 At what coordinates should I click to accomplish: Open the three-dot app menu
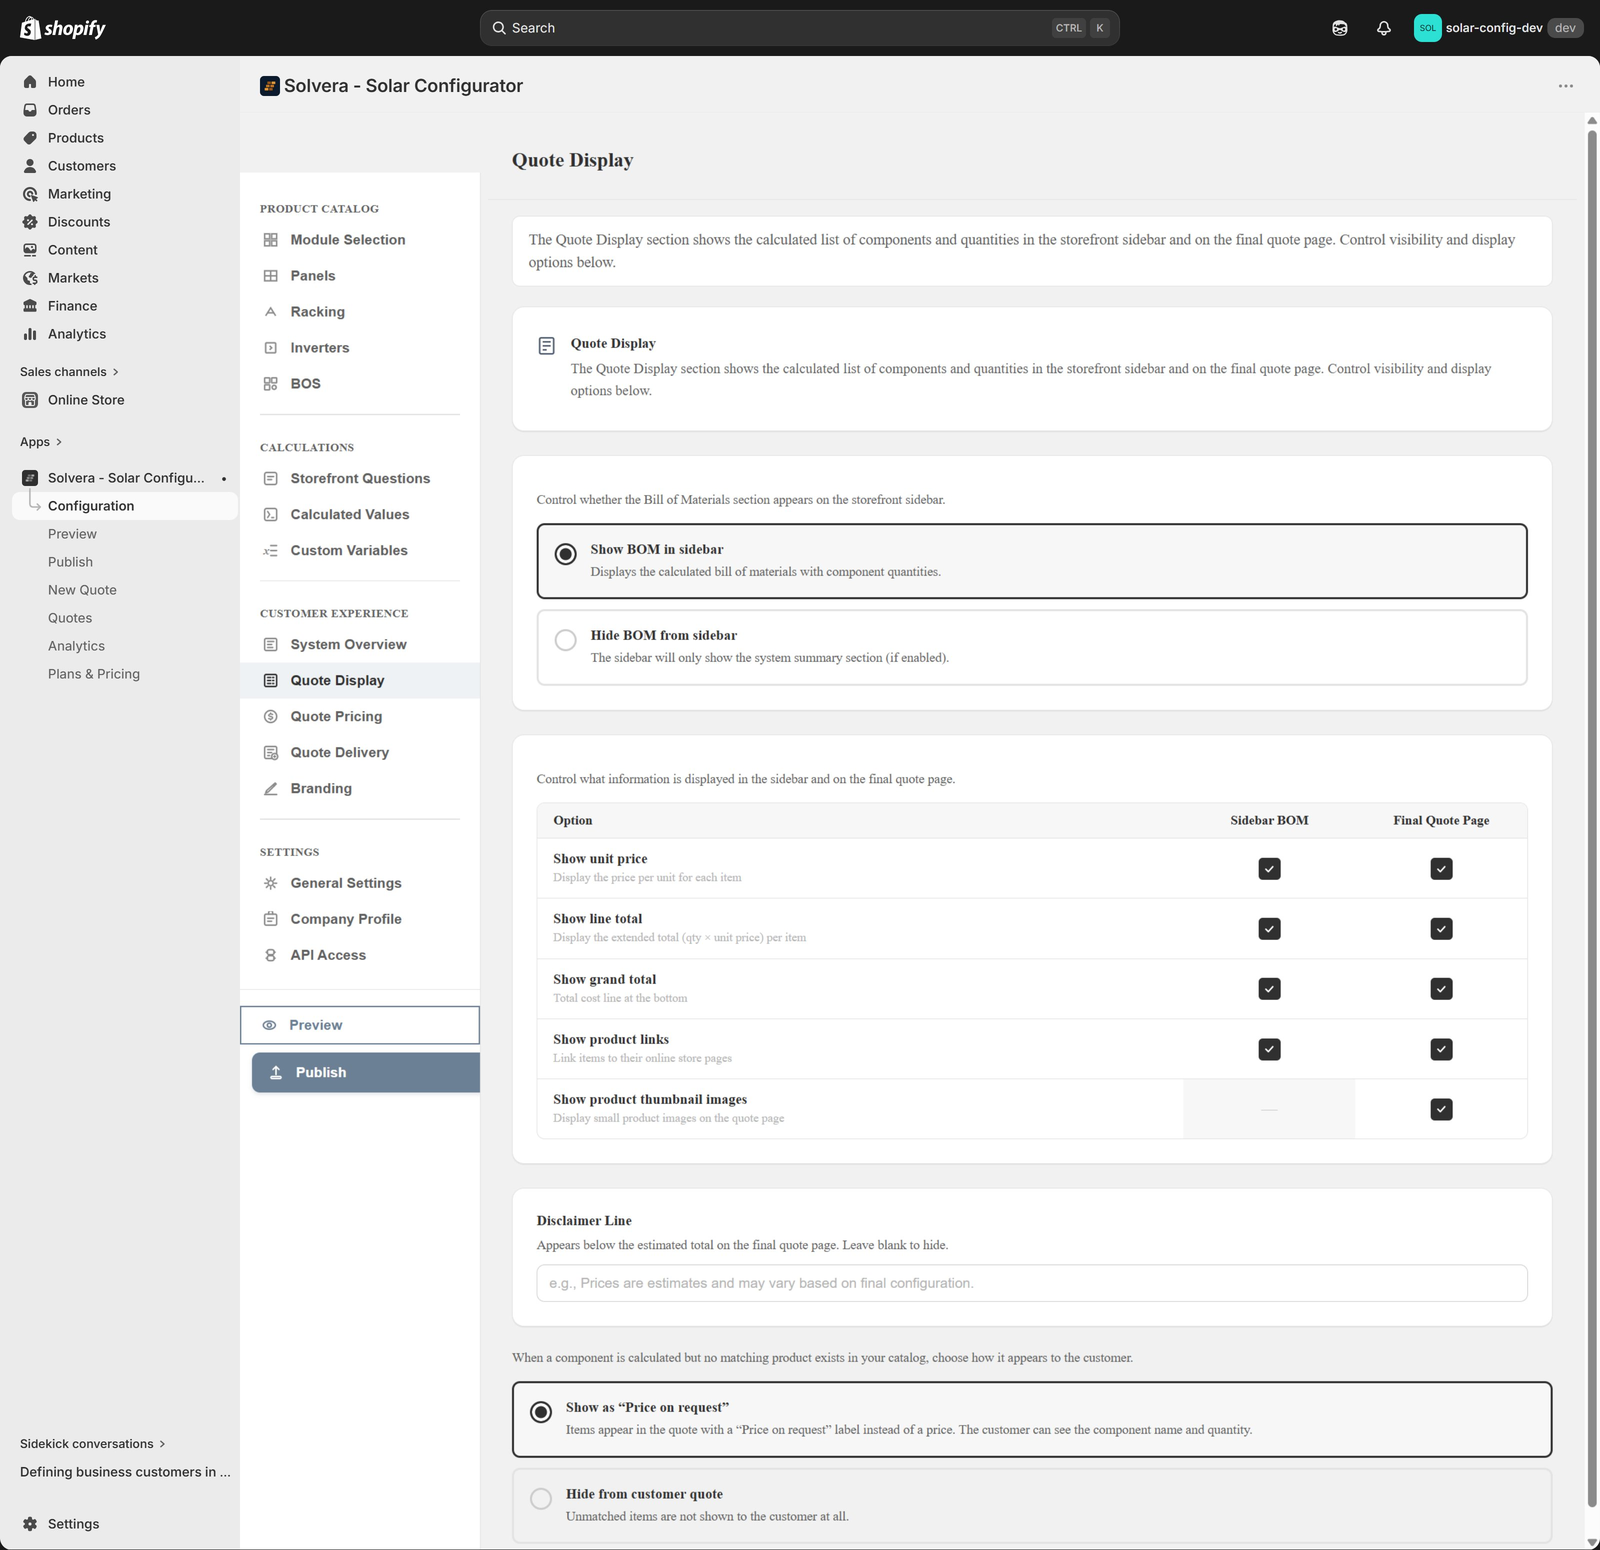pyautogui.click(x=1566, y=86)
